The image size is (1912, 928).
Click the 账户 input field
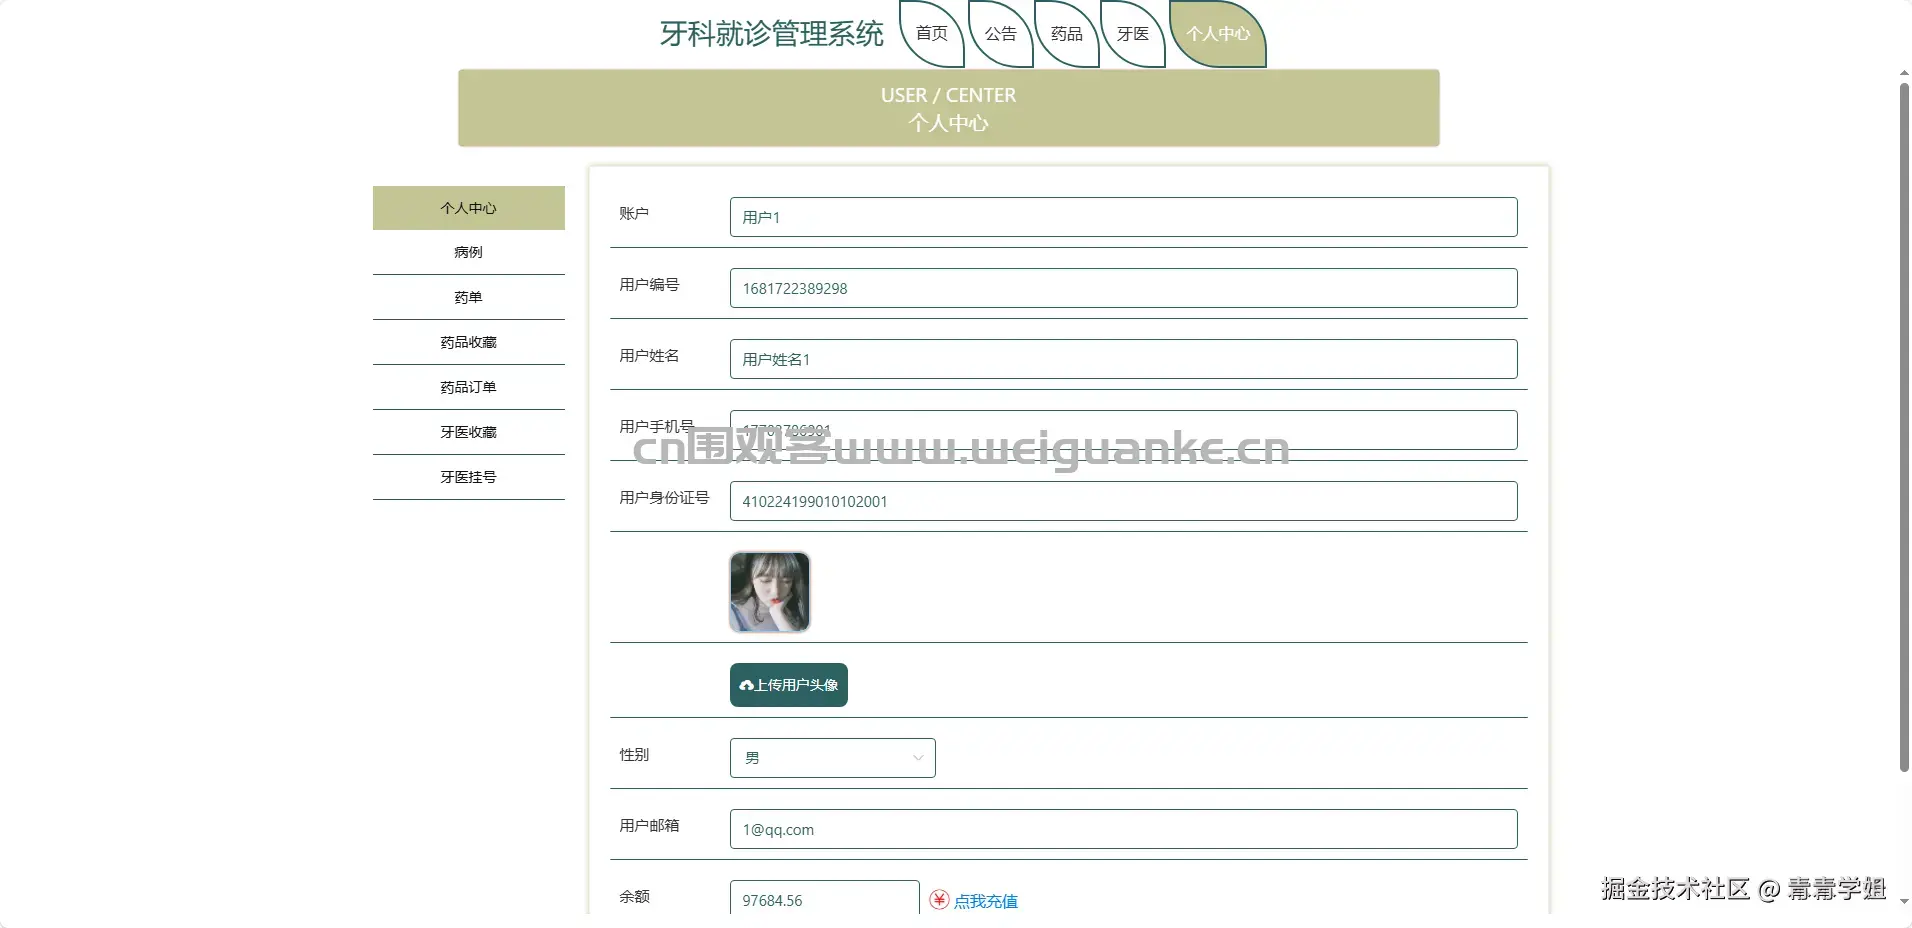1123,217
